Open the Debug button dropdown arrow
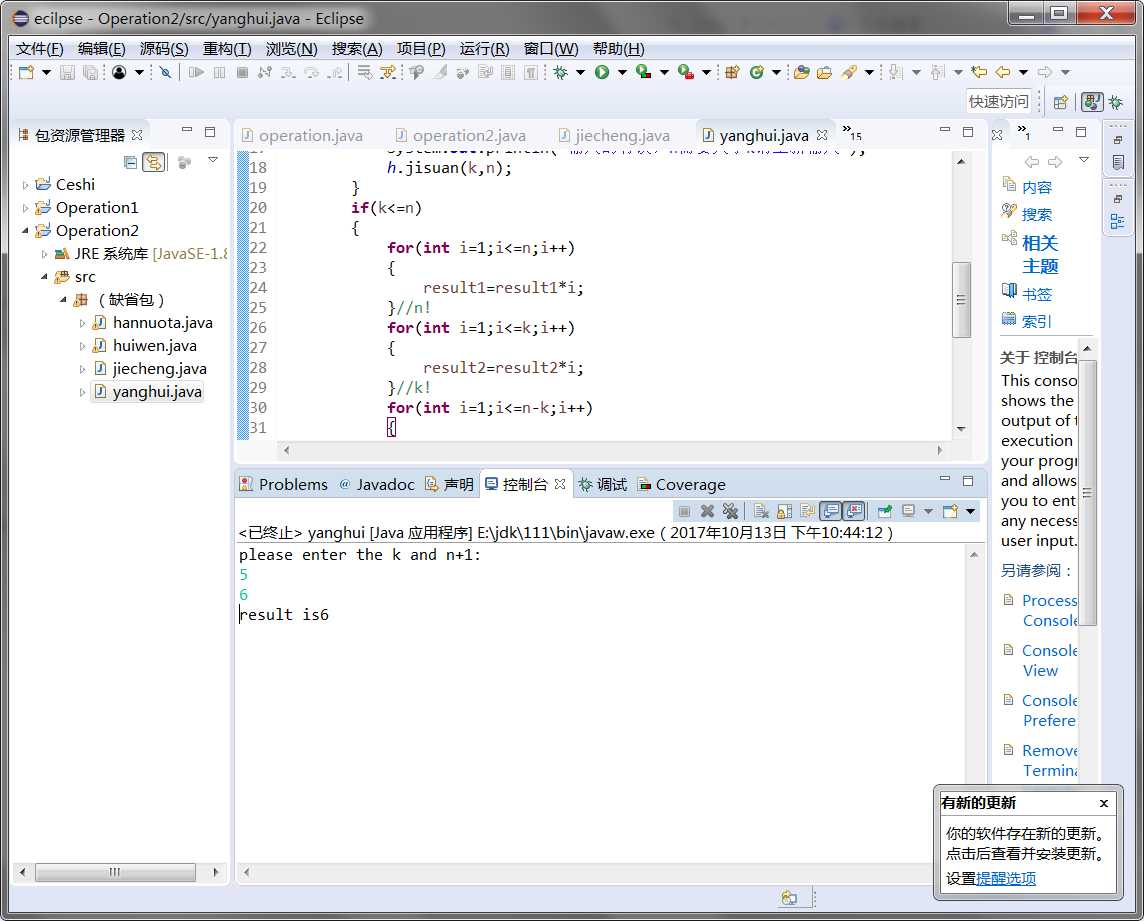Screen dimensions: 1144x921 [x=581, y=72]
